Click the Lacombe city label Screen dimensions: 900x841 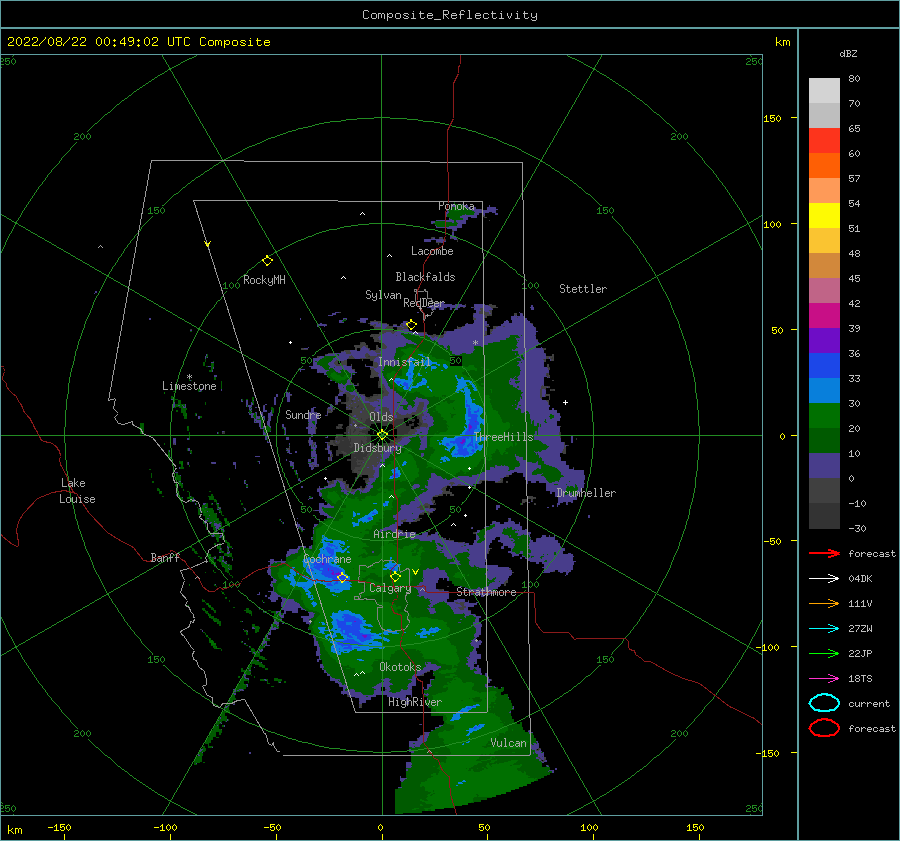point(432,251)
